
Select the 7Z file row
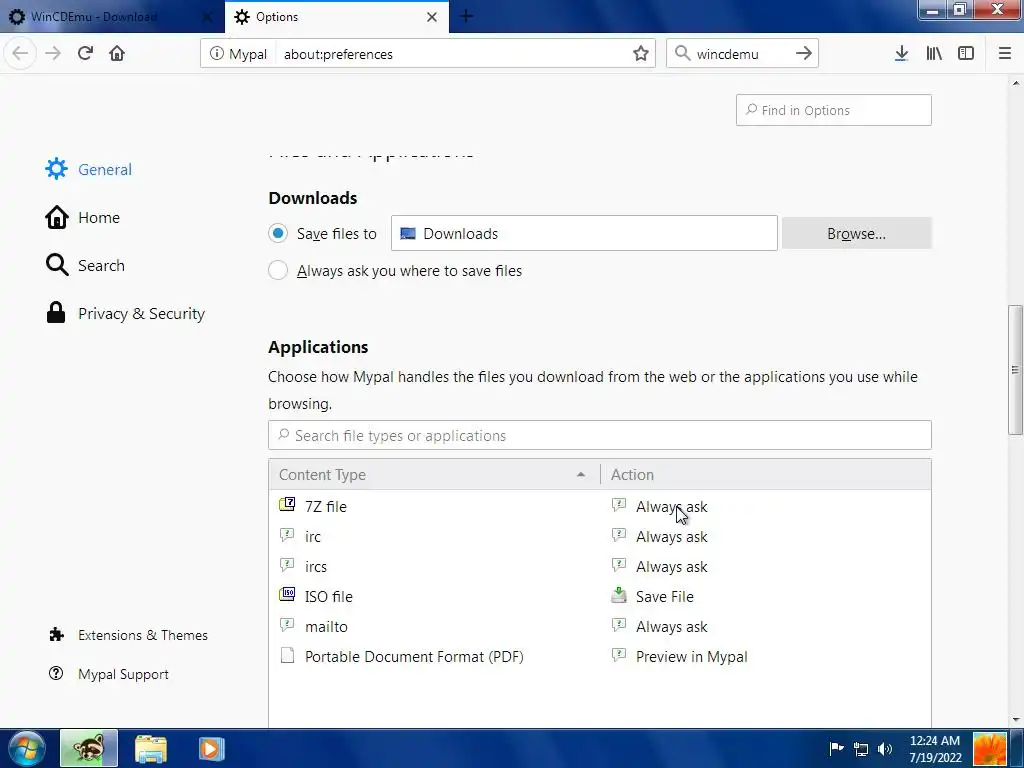click(x=600, y=506)
